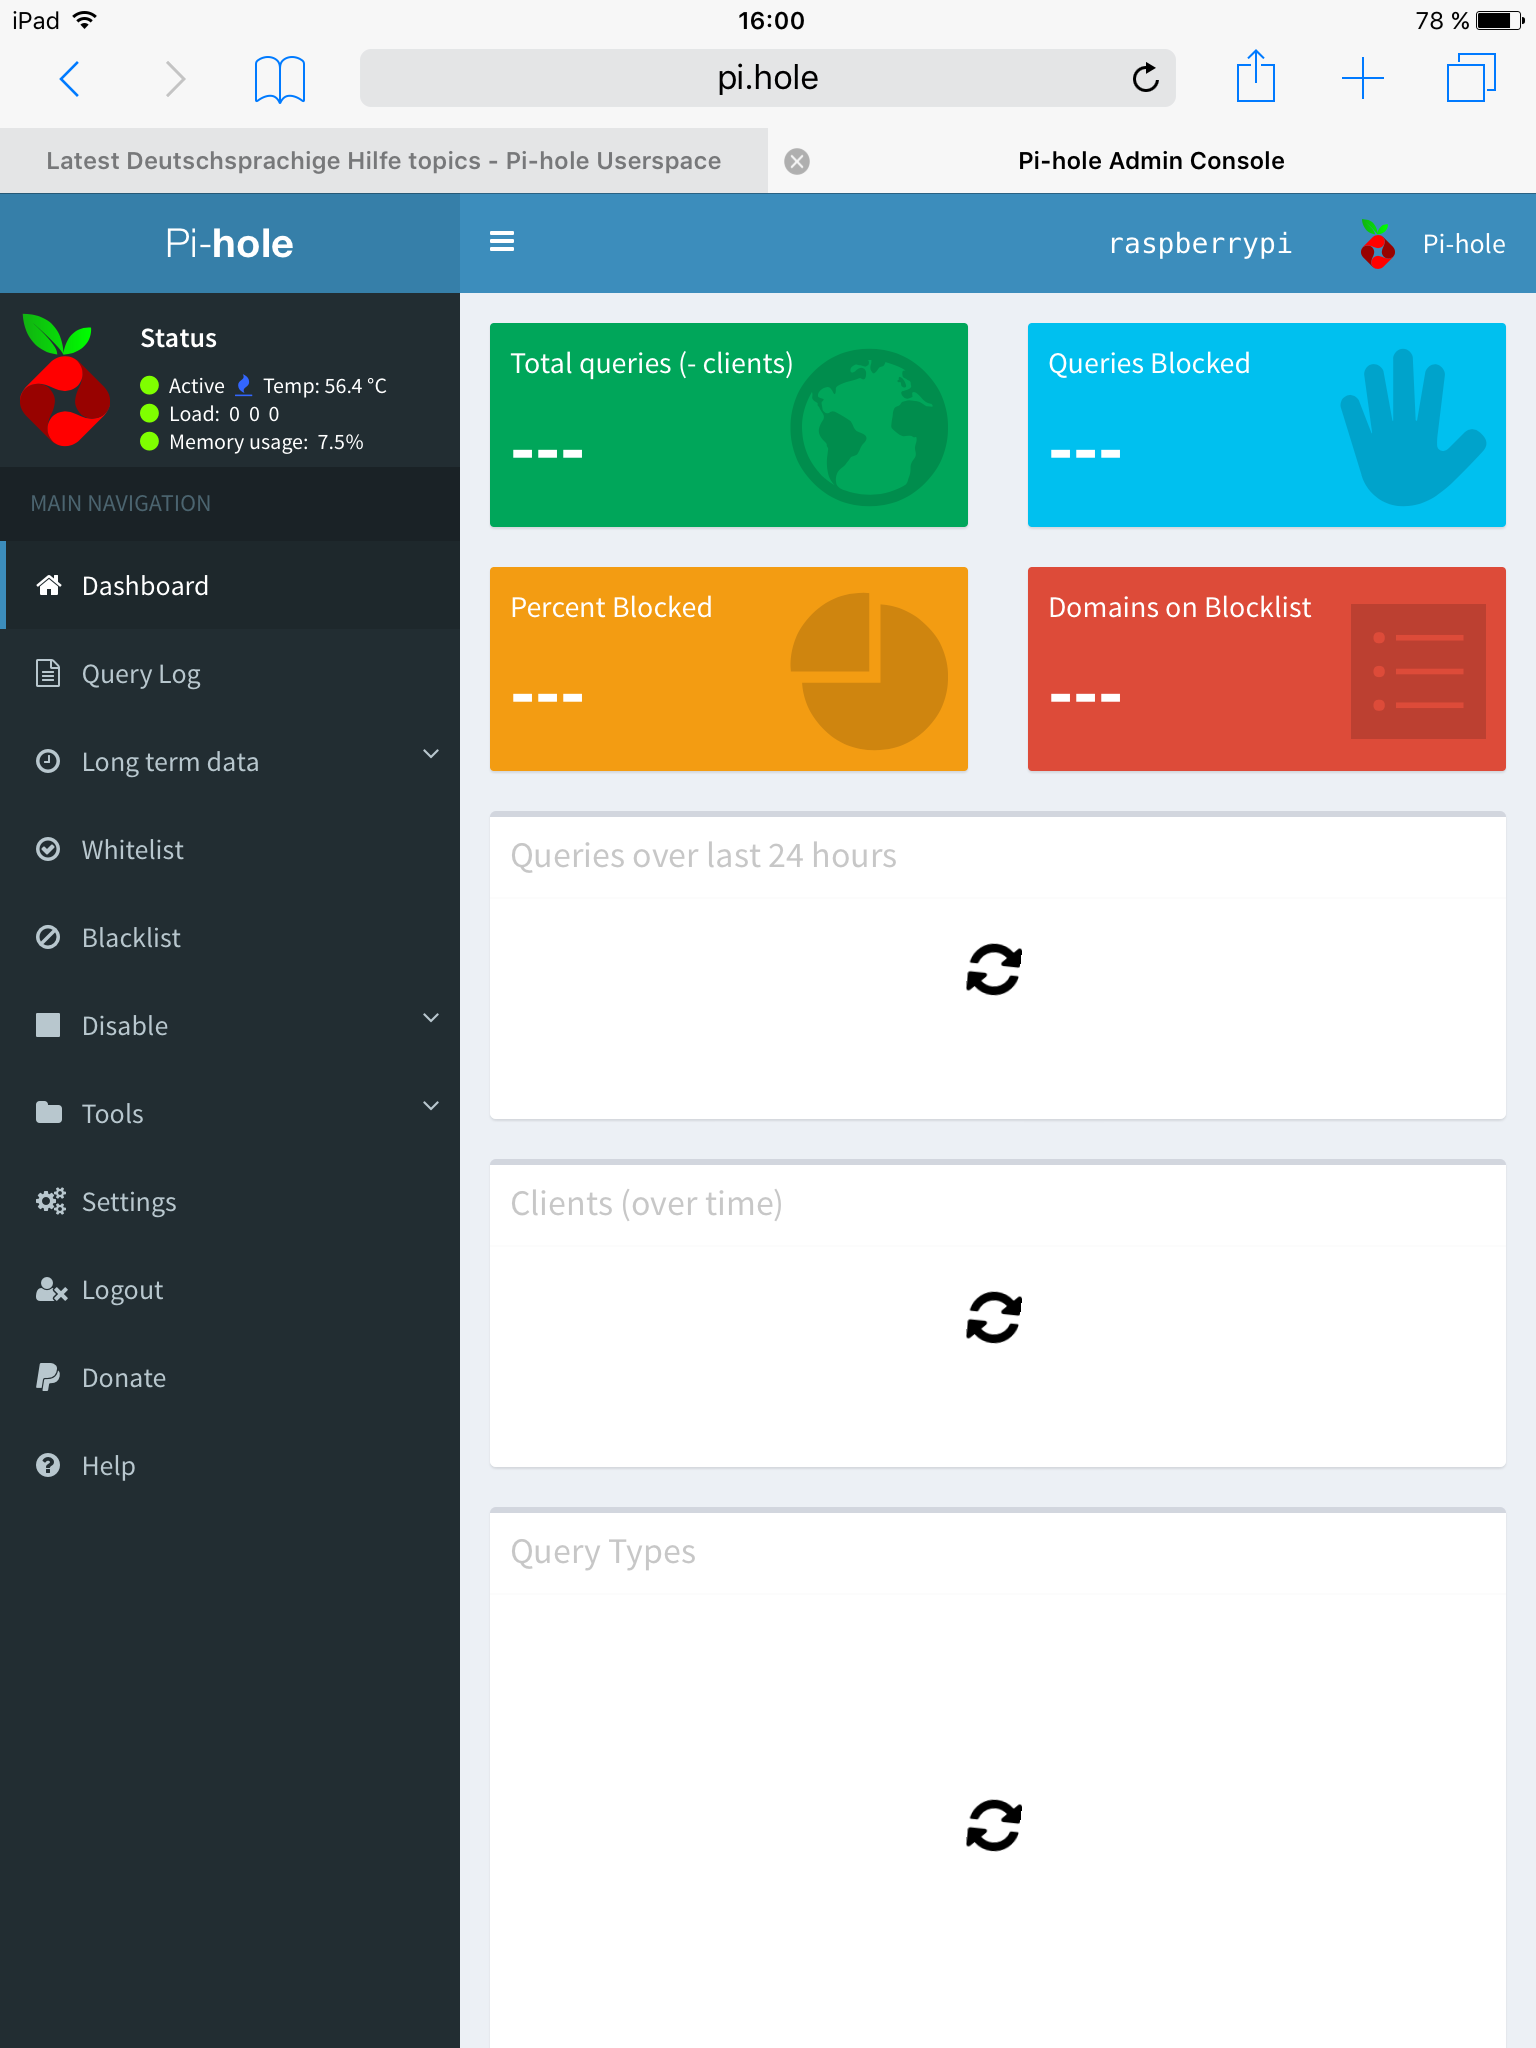Click the Whitelist check-circle icon

pos(48,849)
